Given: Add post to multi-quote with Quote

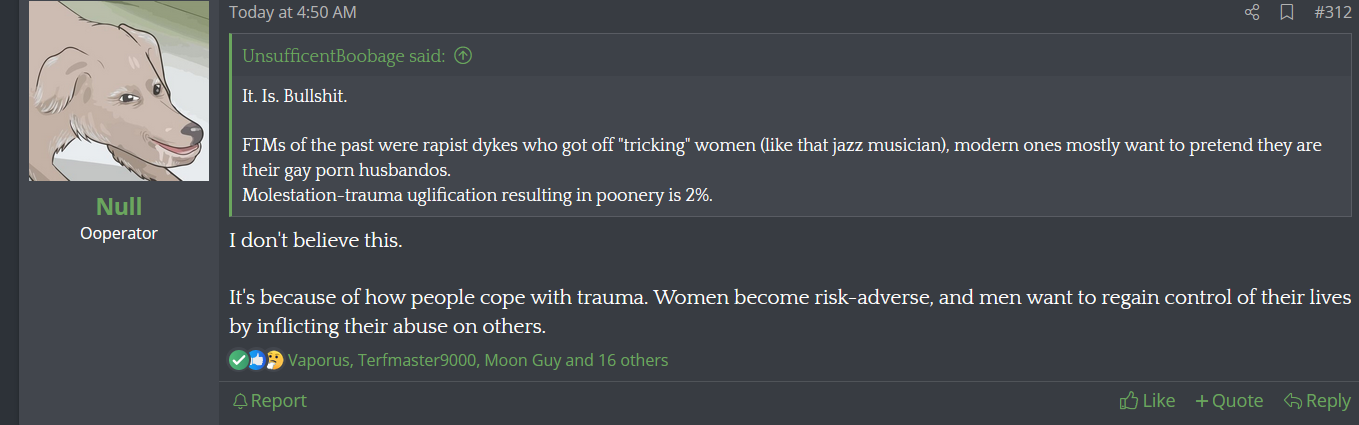Looking at the screenshot, I should [x=1229, y=401].
